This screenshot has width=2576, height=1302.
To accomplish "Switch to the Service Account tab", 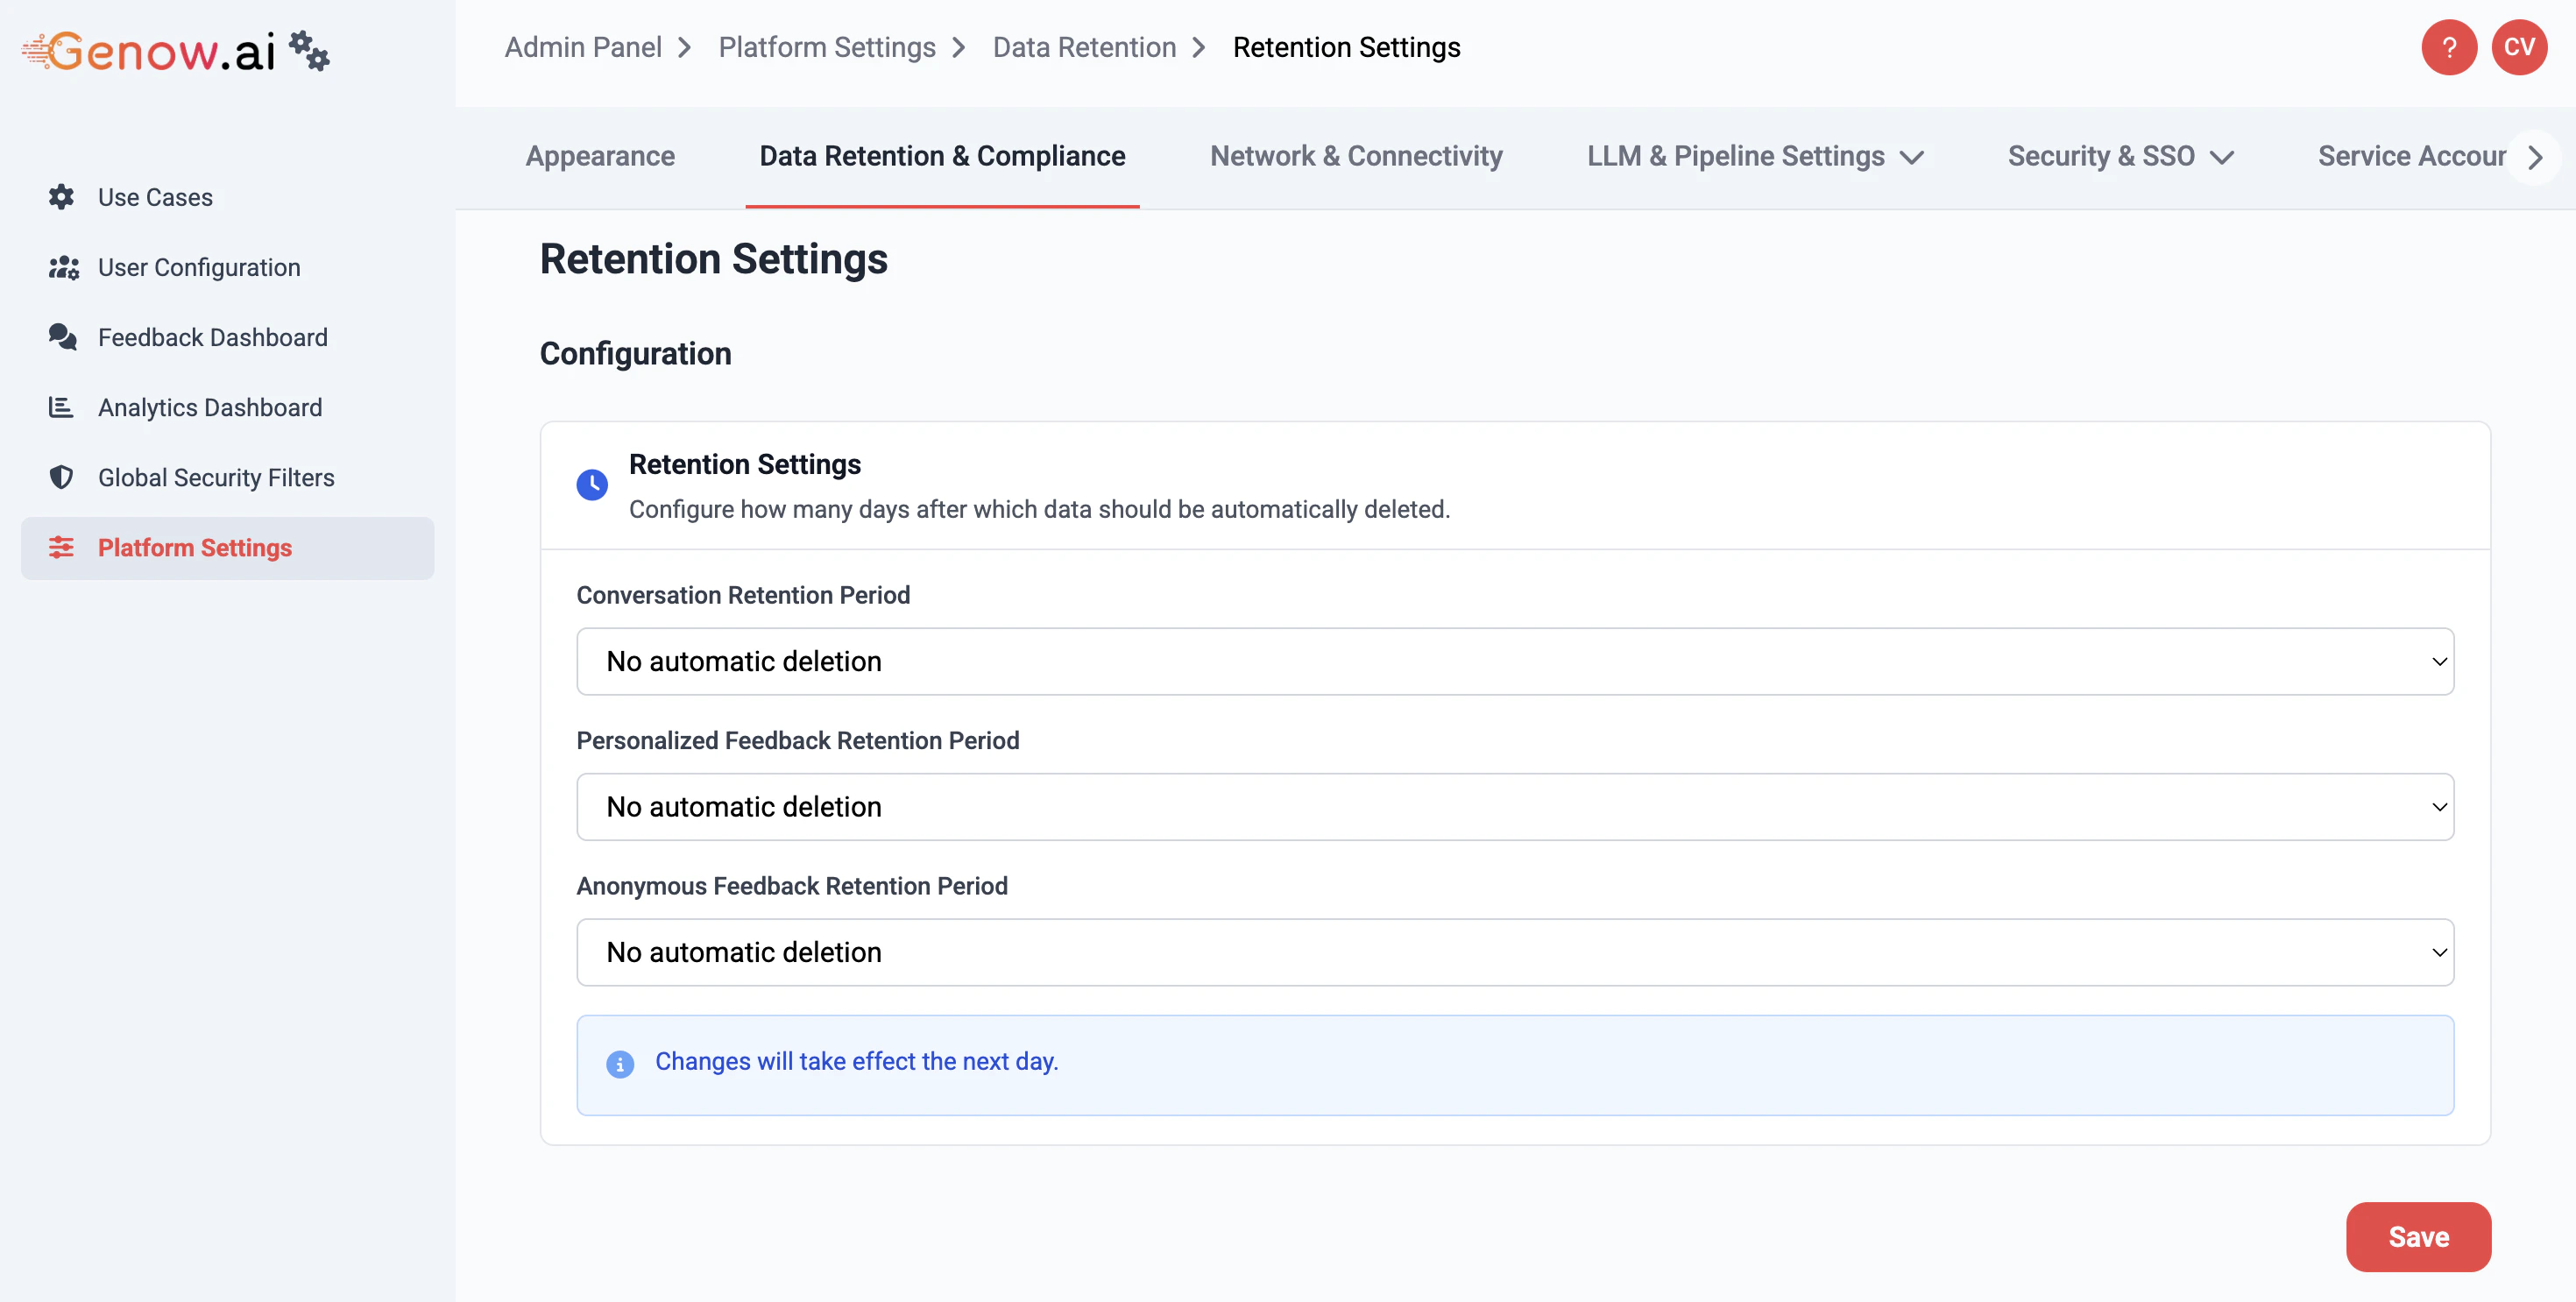I will [2412, 156].
